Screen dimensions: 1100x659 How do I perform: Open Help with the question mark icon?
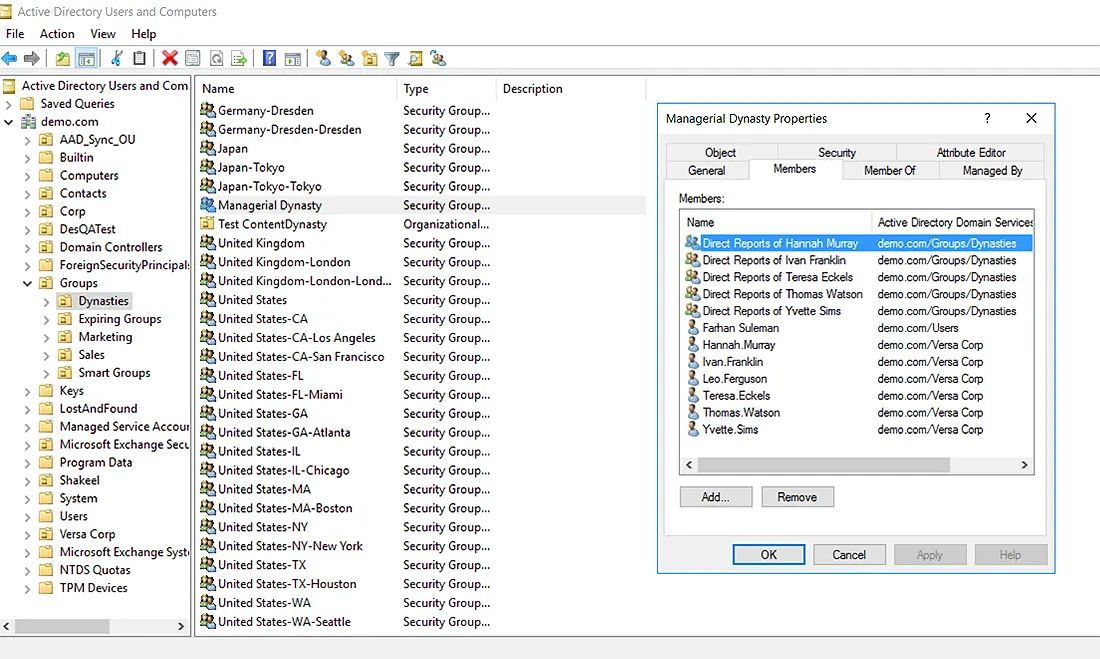click(269, 59)
